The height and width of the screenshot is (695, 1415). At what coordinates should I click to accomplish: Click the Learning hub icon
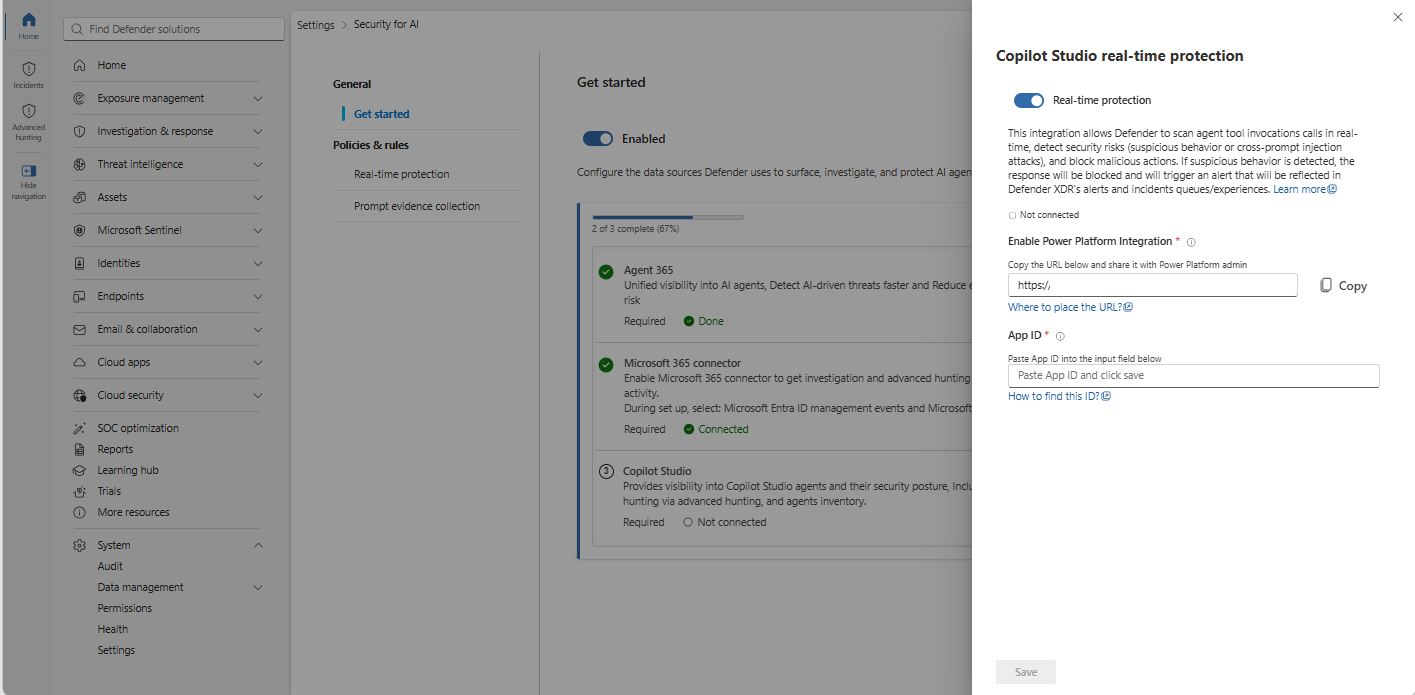click(x=80, y=470)
